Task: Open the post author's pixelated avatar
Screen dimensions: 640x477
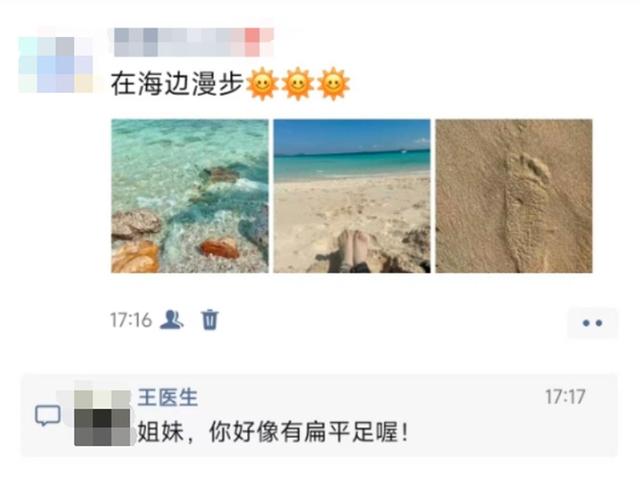Action: pyautogui.click(x=56, y=64)
